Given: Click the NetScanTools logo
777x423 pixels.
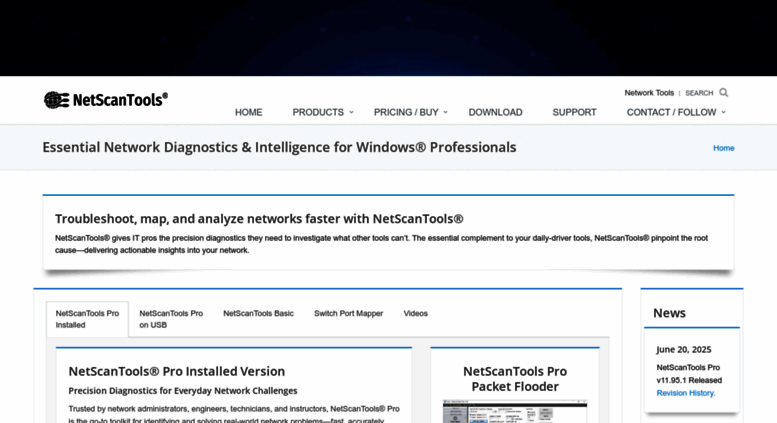Looking at the screenshot, I should (106, 100).
